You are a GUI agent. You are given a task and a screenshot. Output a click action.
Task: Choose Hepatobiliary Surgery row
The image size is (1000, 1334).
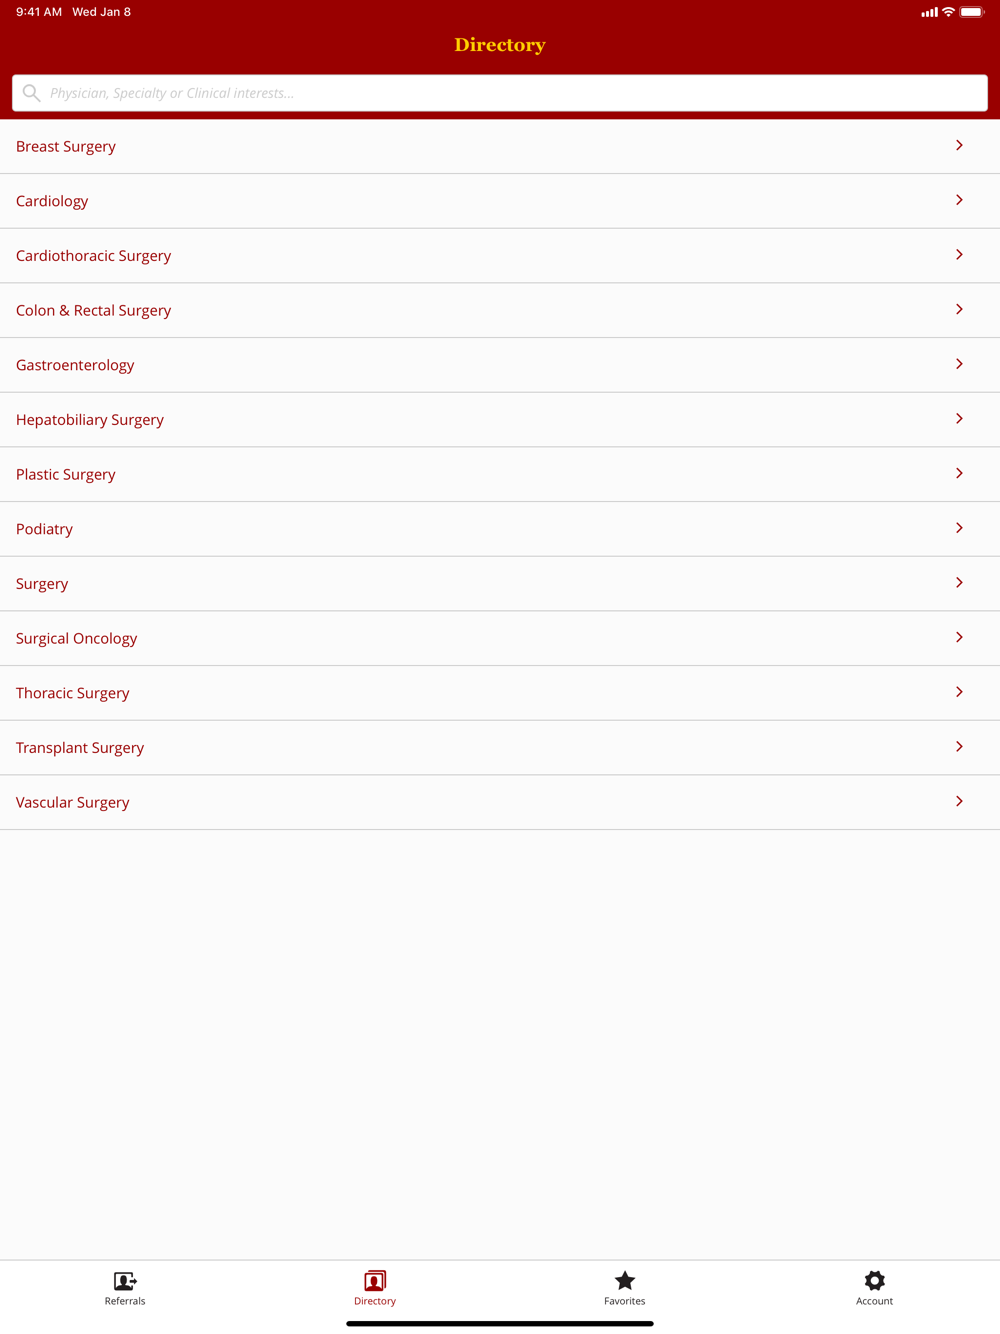(500, 420)
